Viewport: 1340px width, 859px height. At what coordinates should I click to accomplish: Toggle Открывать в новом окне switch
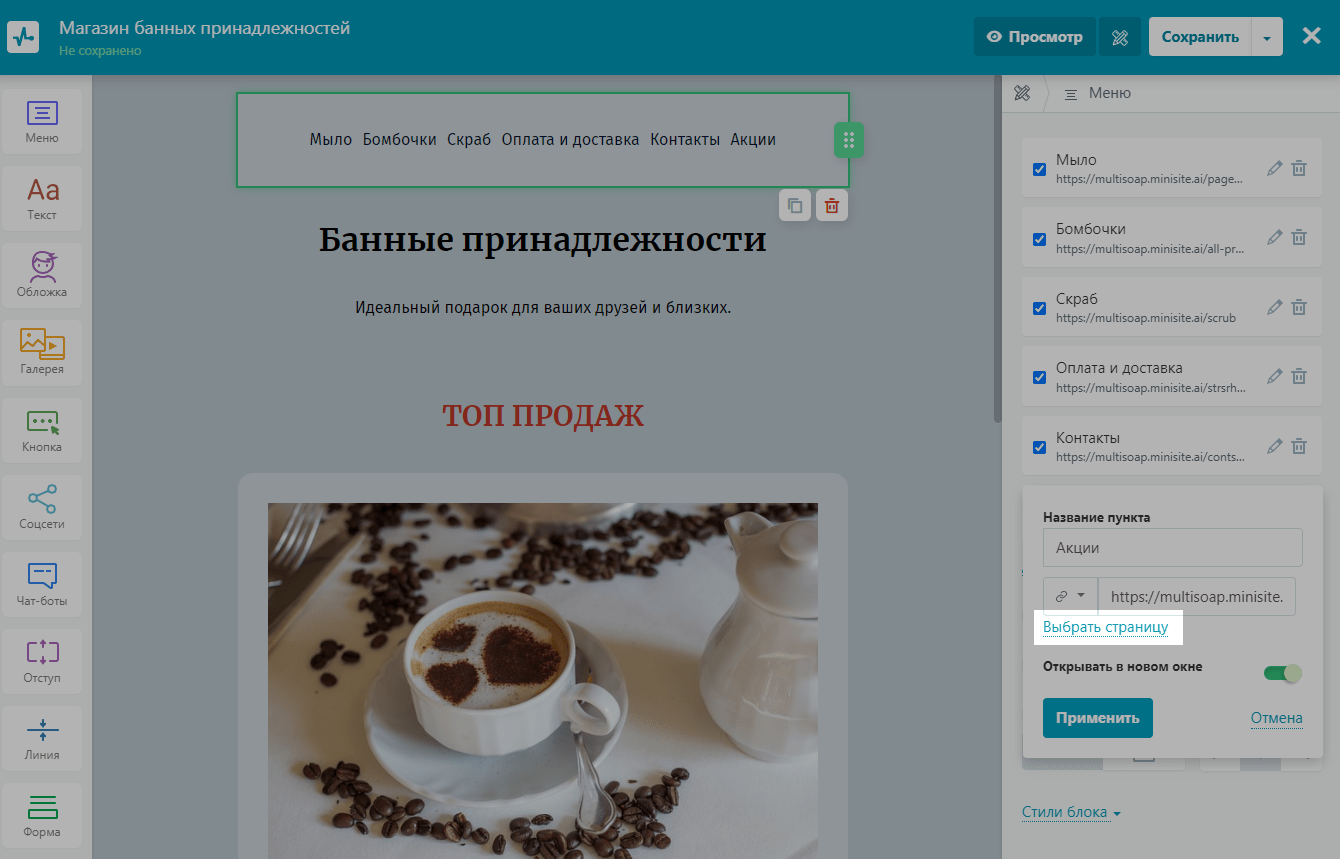click(x=1283, y=673)
